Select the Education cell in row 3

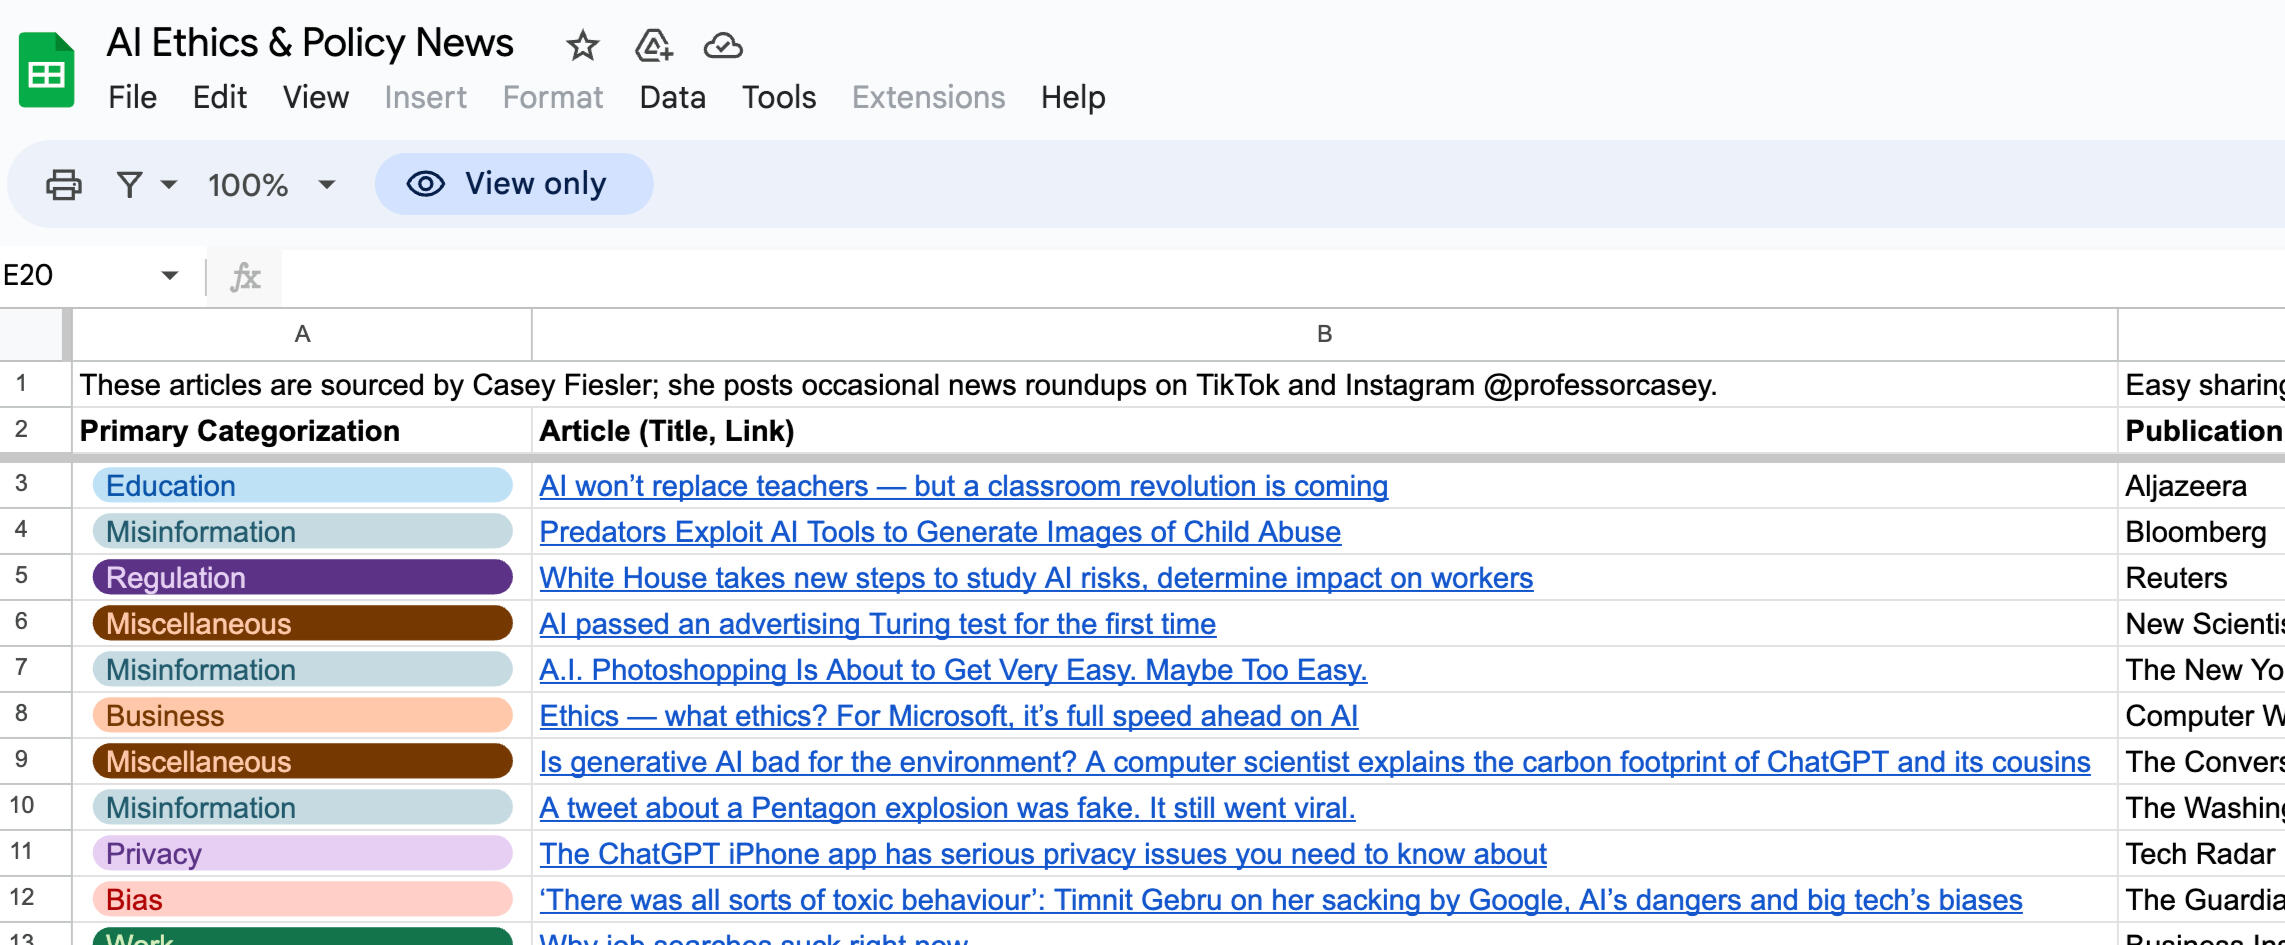pyautogui.click(x=300, y=486)
